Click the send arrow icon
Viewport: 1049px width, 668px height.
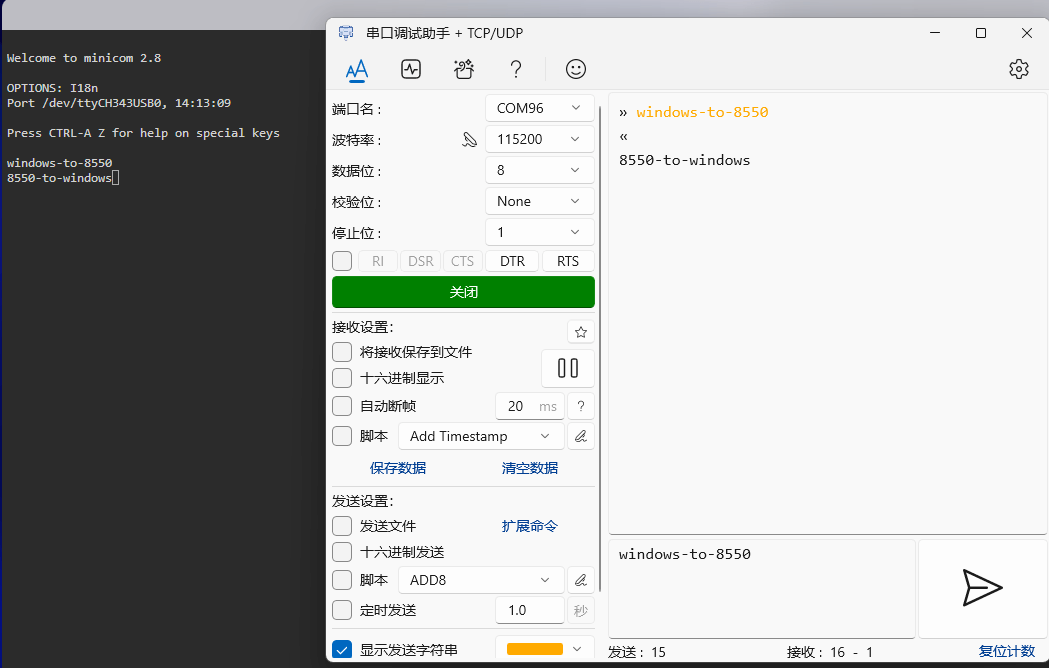click(x=981, y=588)
